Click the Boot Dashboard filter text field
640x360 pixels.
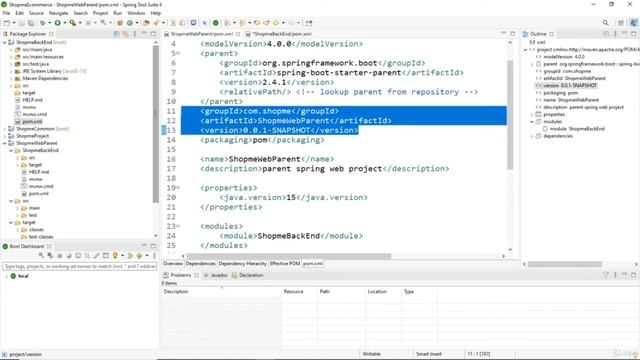pyautogui.click(x=80, y=266)
